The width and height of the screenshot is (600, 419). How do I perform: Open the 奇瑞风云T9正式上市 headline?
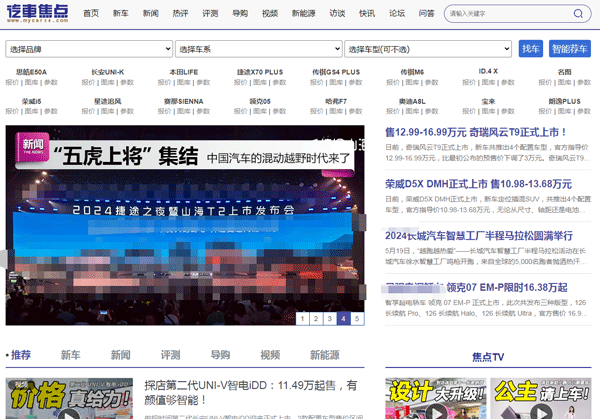pos(476,132)
